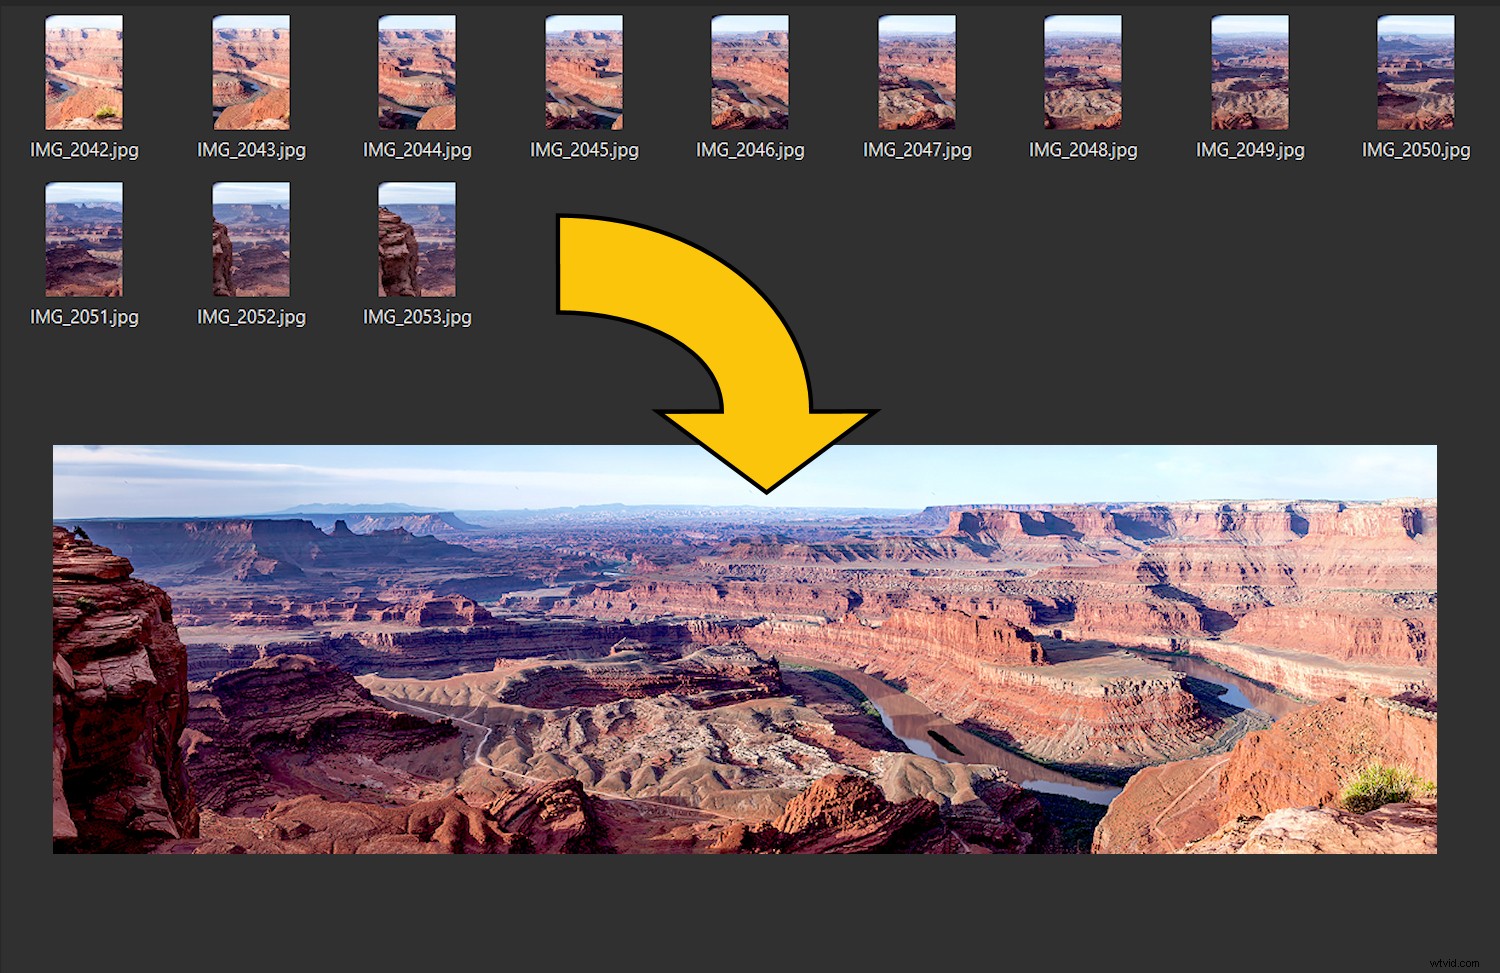Click the IMG_2045.jpg photo
This screenshot has width=1500, height=973.
click(583, 72)
